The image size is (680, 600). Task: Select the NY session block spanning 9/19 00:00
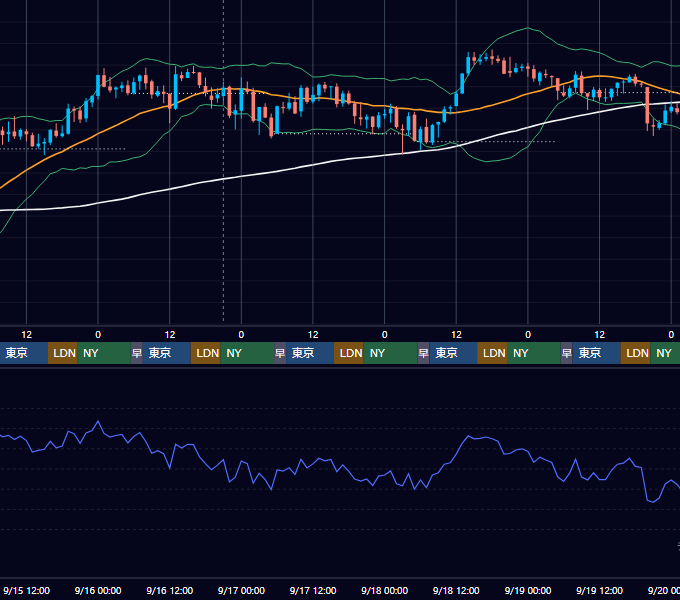click(533, 353)
